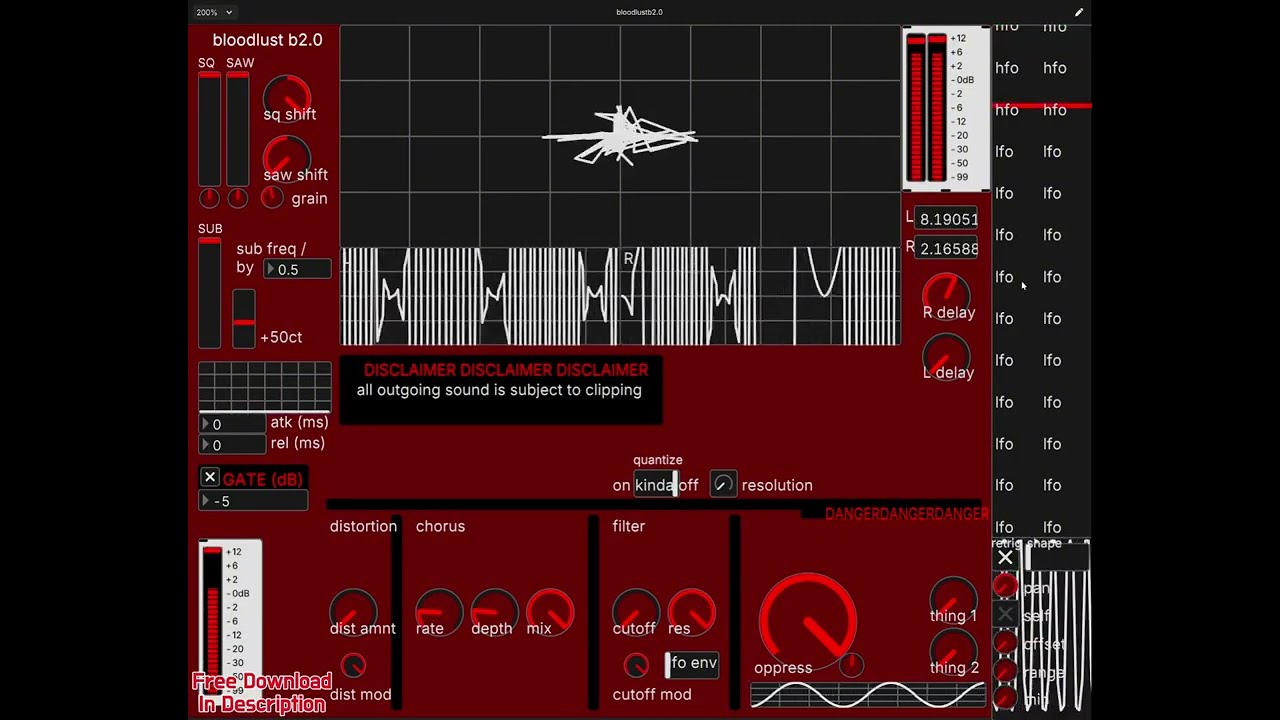Click the sine wave display under oppress
1280x720 pixels.
click(x=868, y=695)
